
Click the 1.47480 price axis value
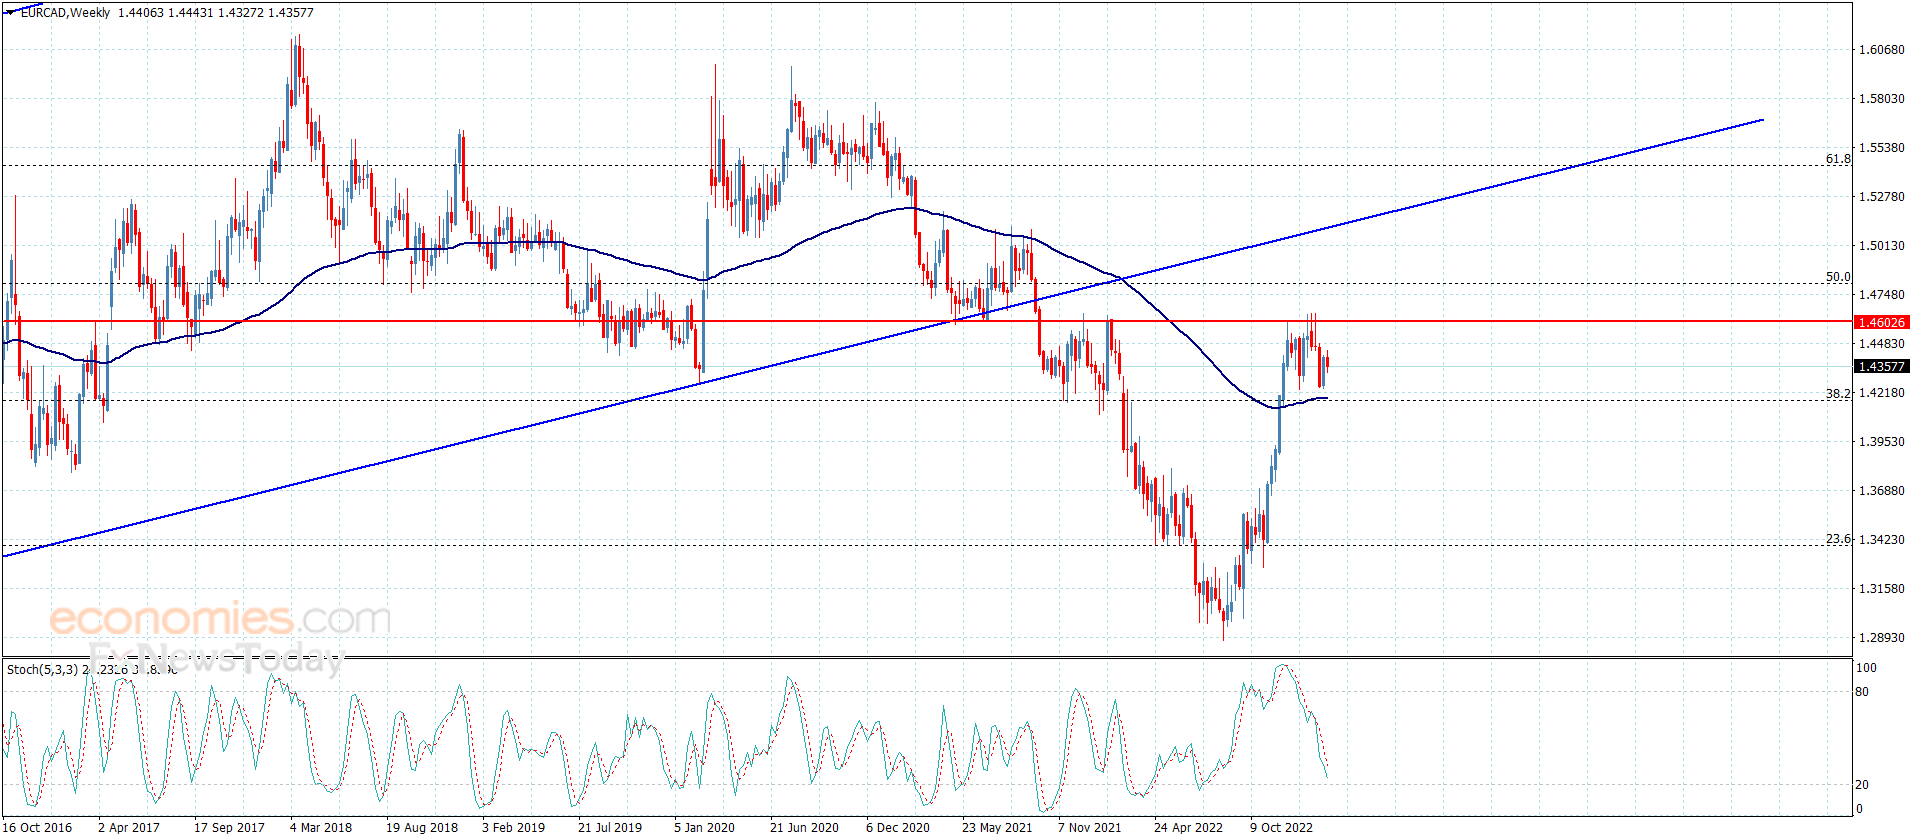point(1881,294)
